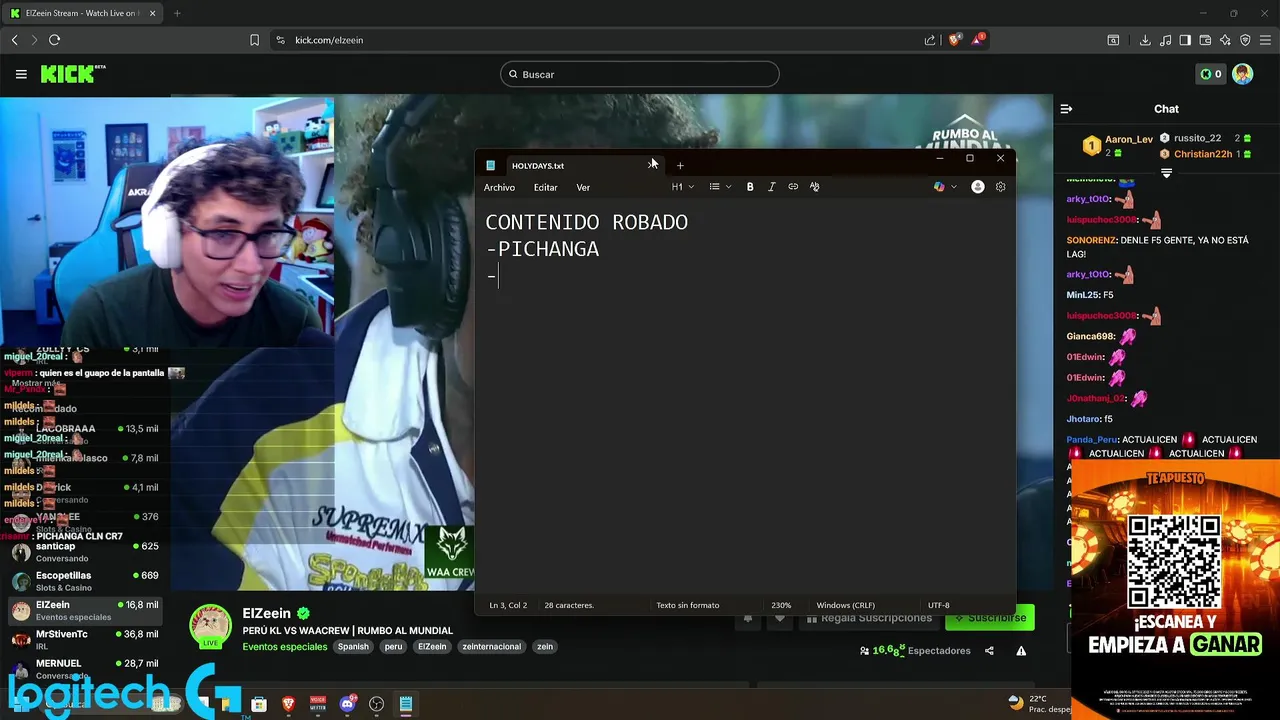Click 'Texto sin formato' in the status bar
The image size is (1280, 720).
tap(687, 605)
